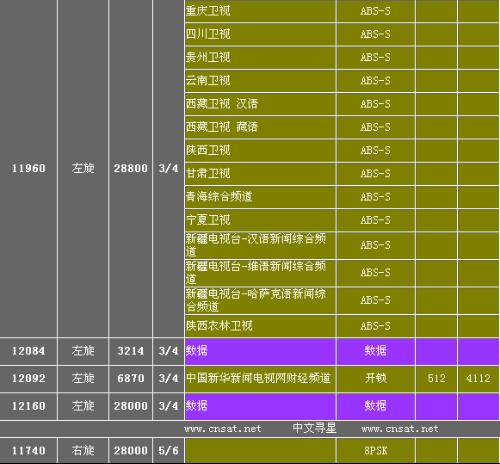This screenshot has width=500, height=464.
Task: Click the 6870 symbol rate value
Action: coord(130,379)
